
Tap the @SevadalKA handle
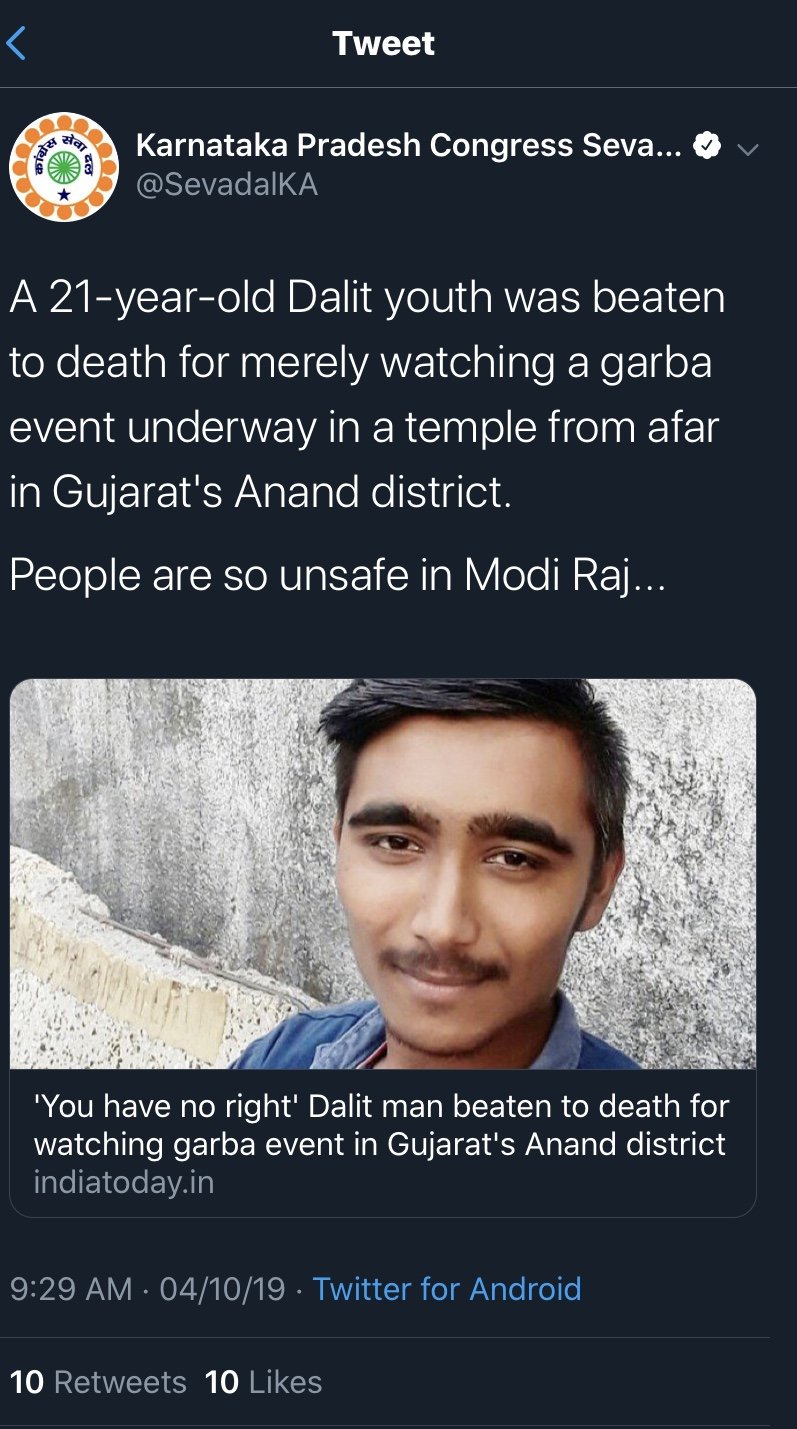[226, 185]
